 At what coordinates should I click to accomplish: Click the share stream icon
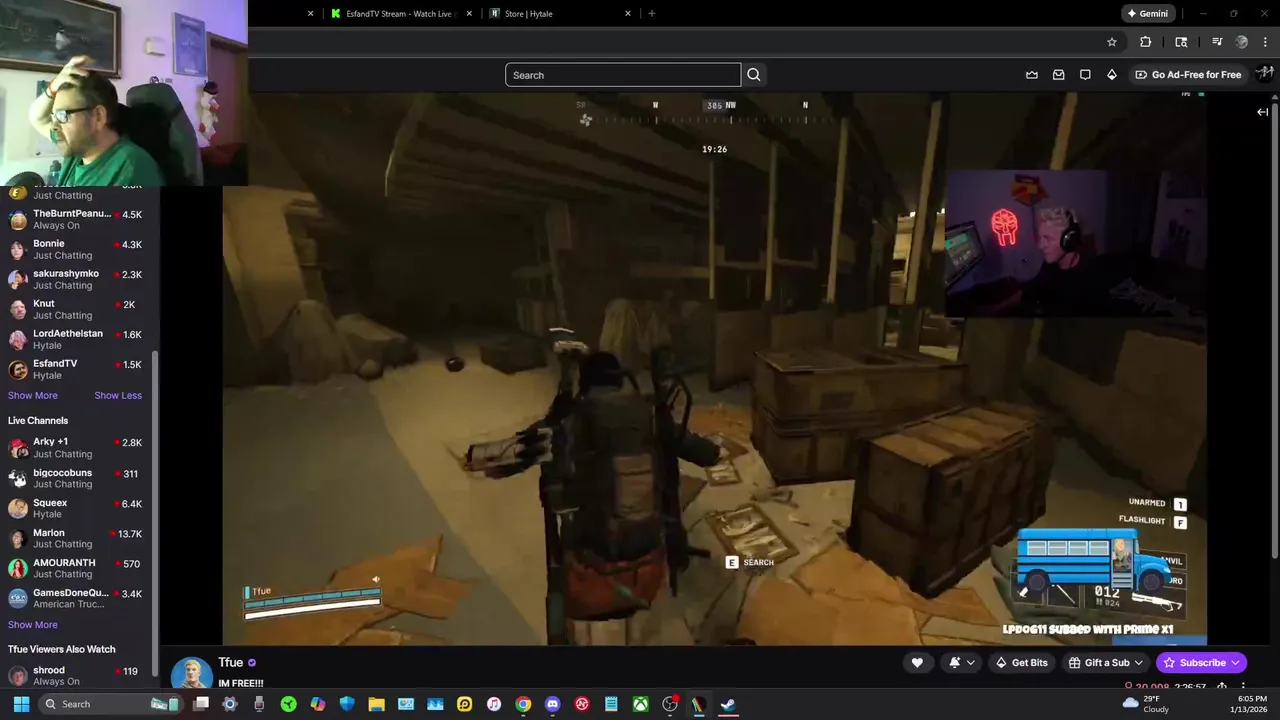[x=1222, y=687]
